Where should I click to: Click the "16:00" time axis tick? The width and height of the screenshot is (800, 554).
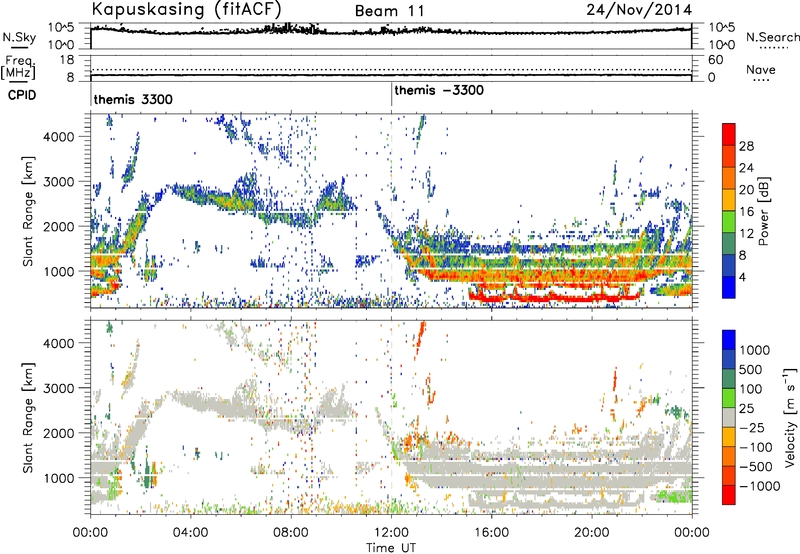(491, 533)
